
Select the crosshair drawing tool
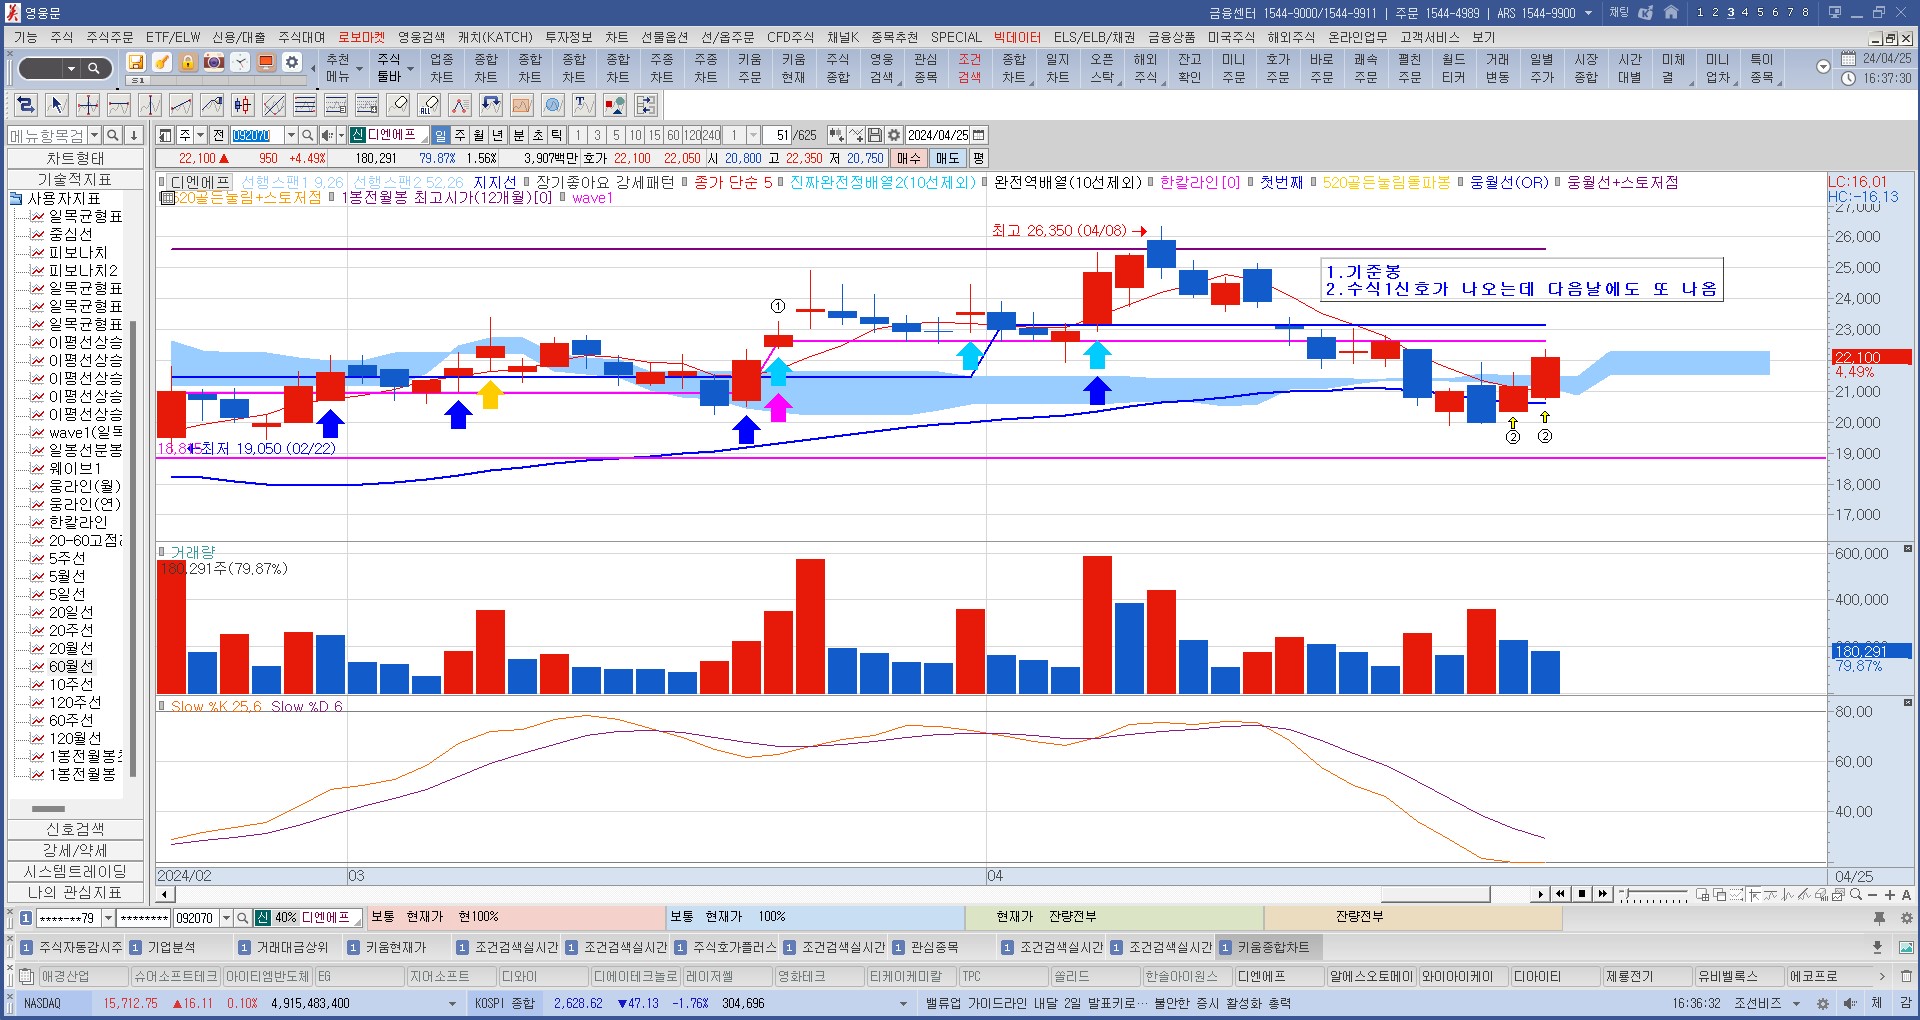coord(88,105)
